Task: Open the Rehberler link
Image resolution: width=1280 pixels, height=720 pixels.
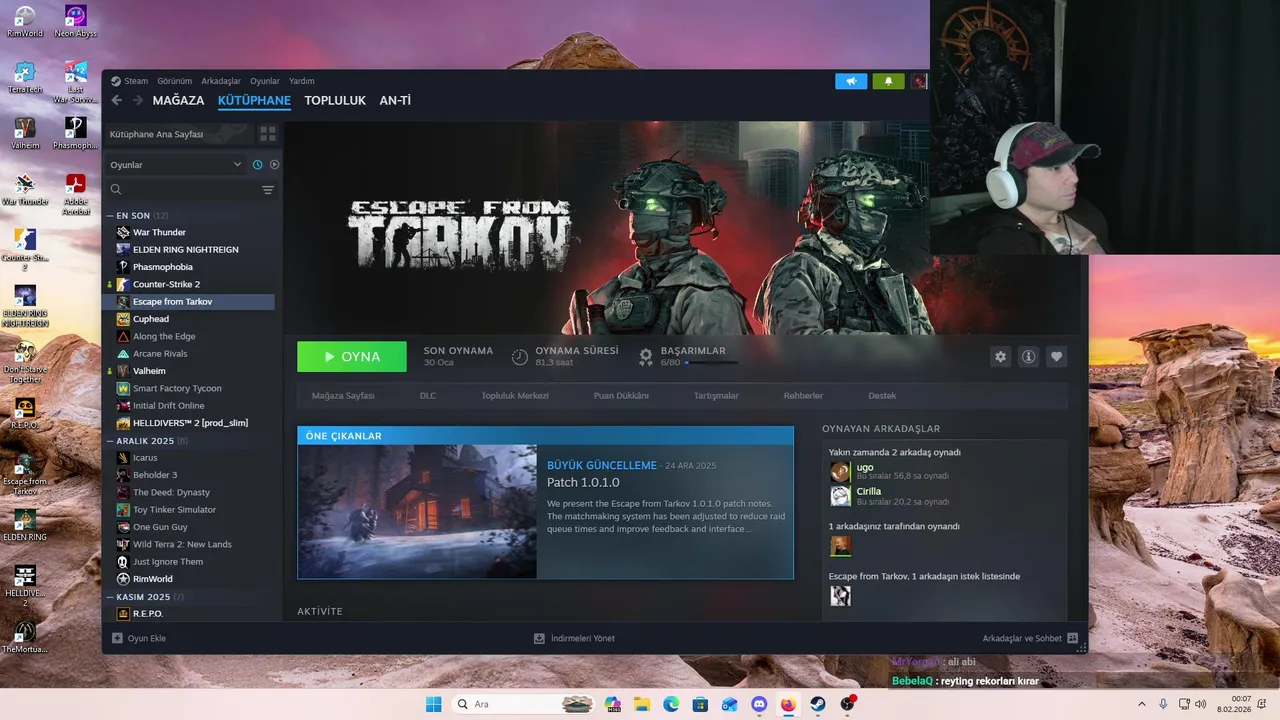Action: (x=803, y=396)
